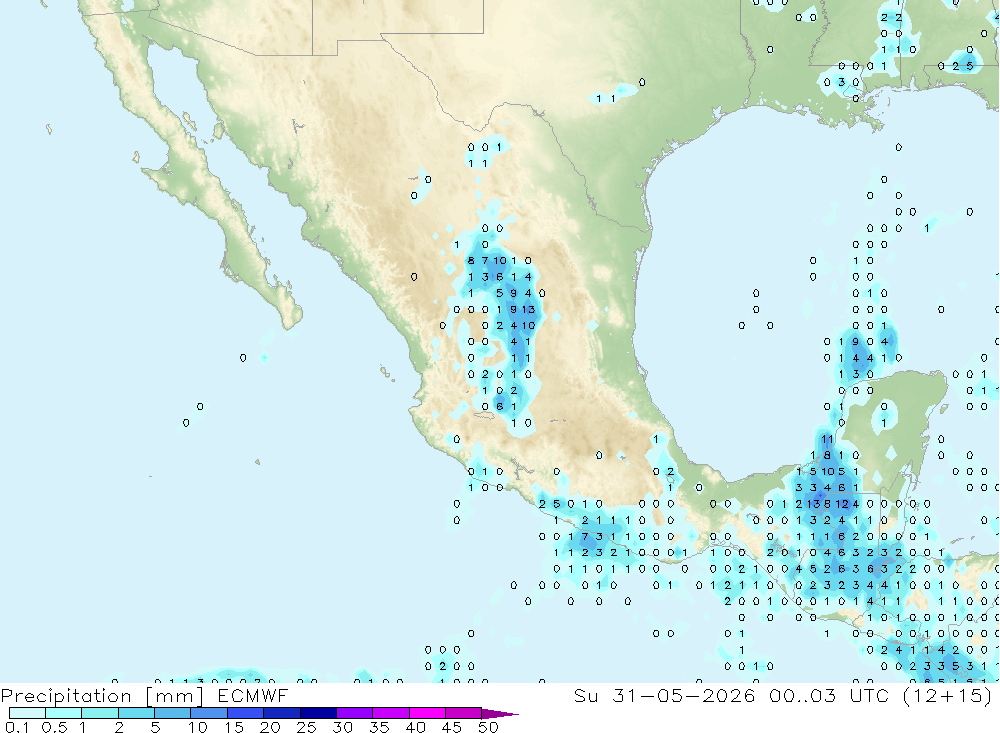Click the legend swatch between 5 and 10
This screenshot has width=1000, height=733.
[x=172, y=713]
